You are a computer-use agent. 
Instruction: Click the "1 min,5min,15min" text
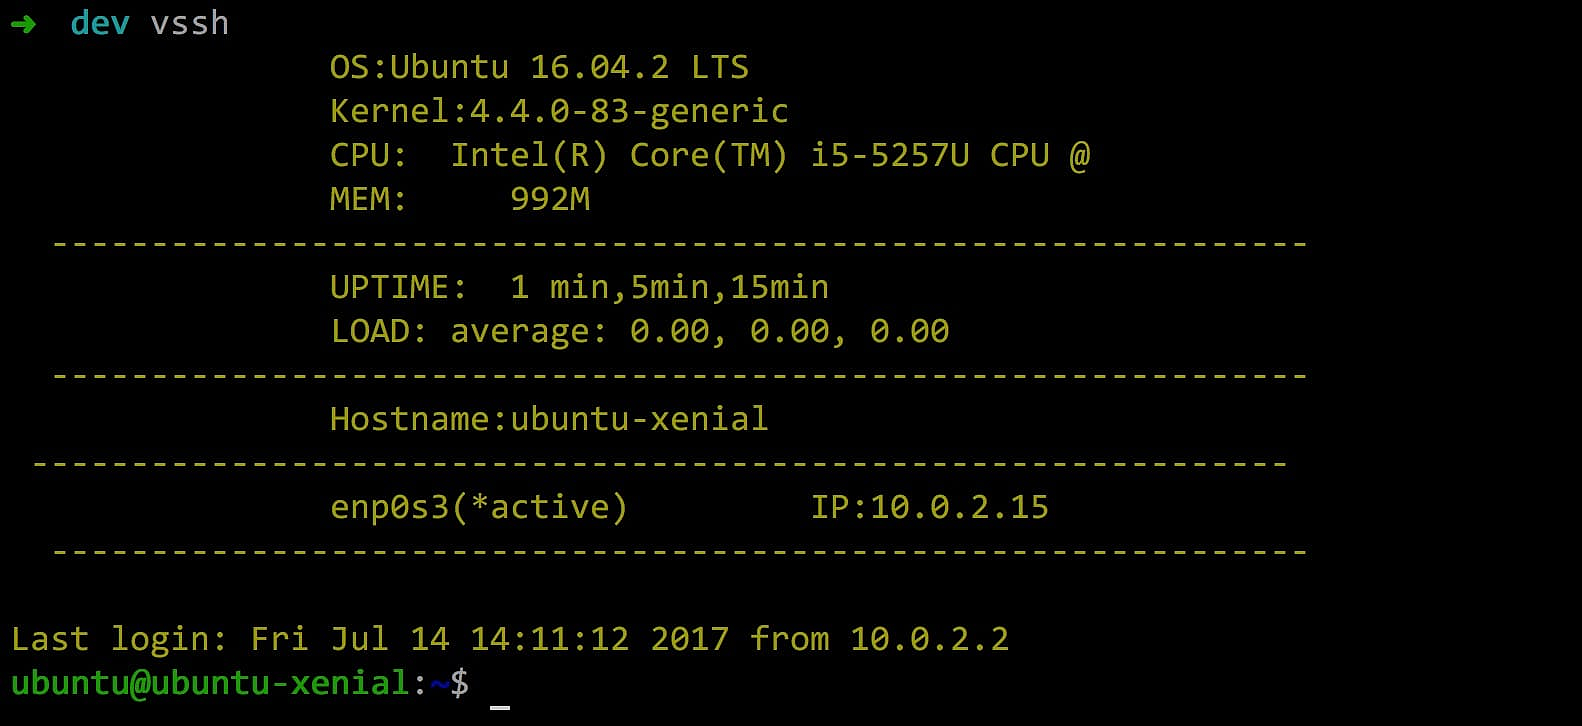coord(669,287)
